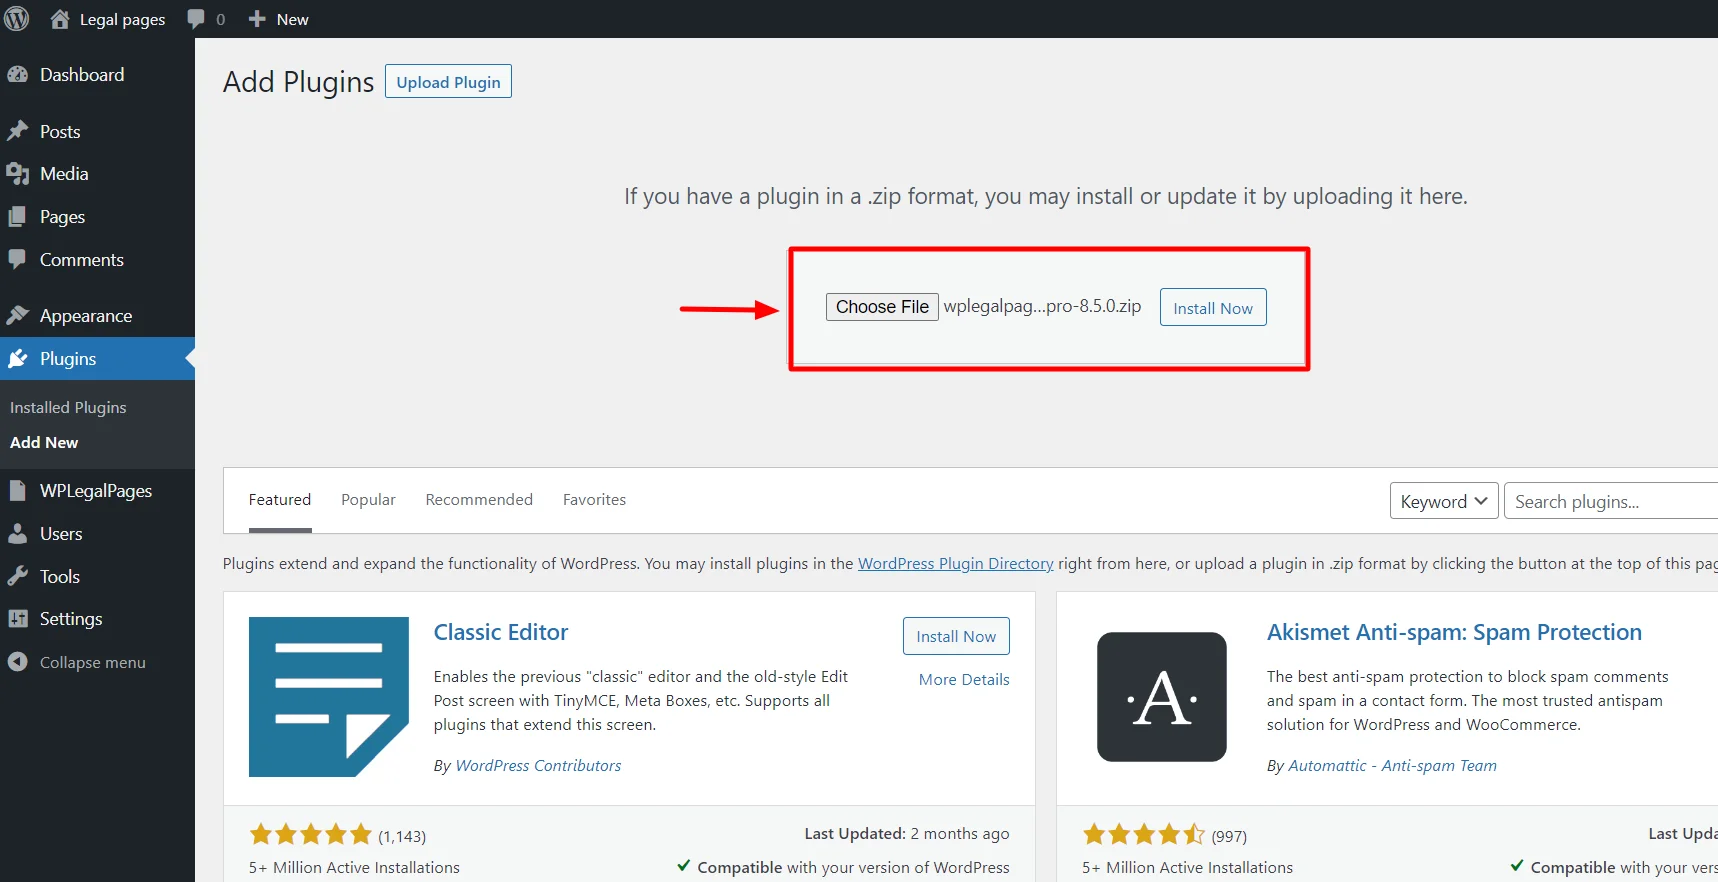Image resolution: width=1718 pixels, height=882 pixels.
Task: Click the comments bubble icon in admin bar
Action: point(196,19)
